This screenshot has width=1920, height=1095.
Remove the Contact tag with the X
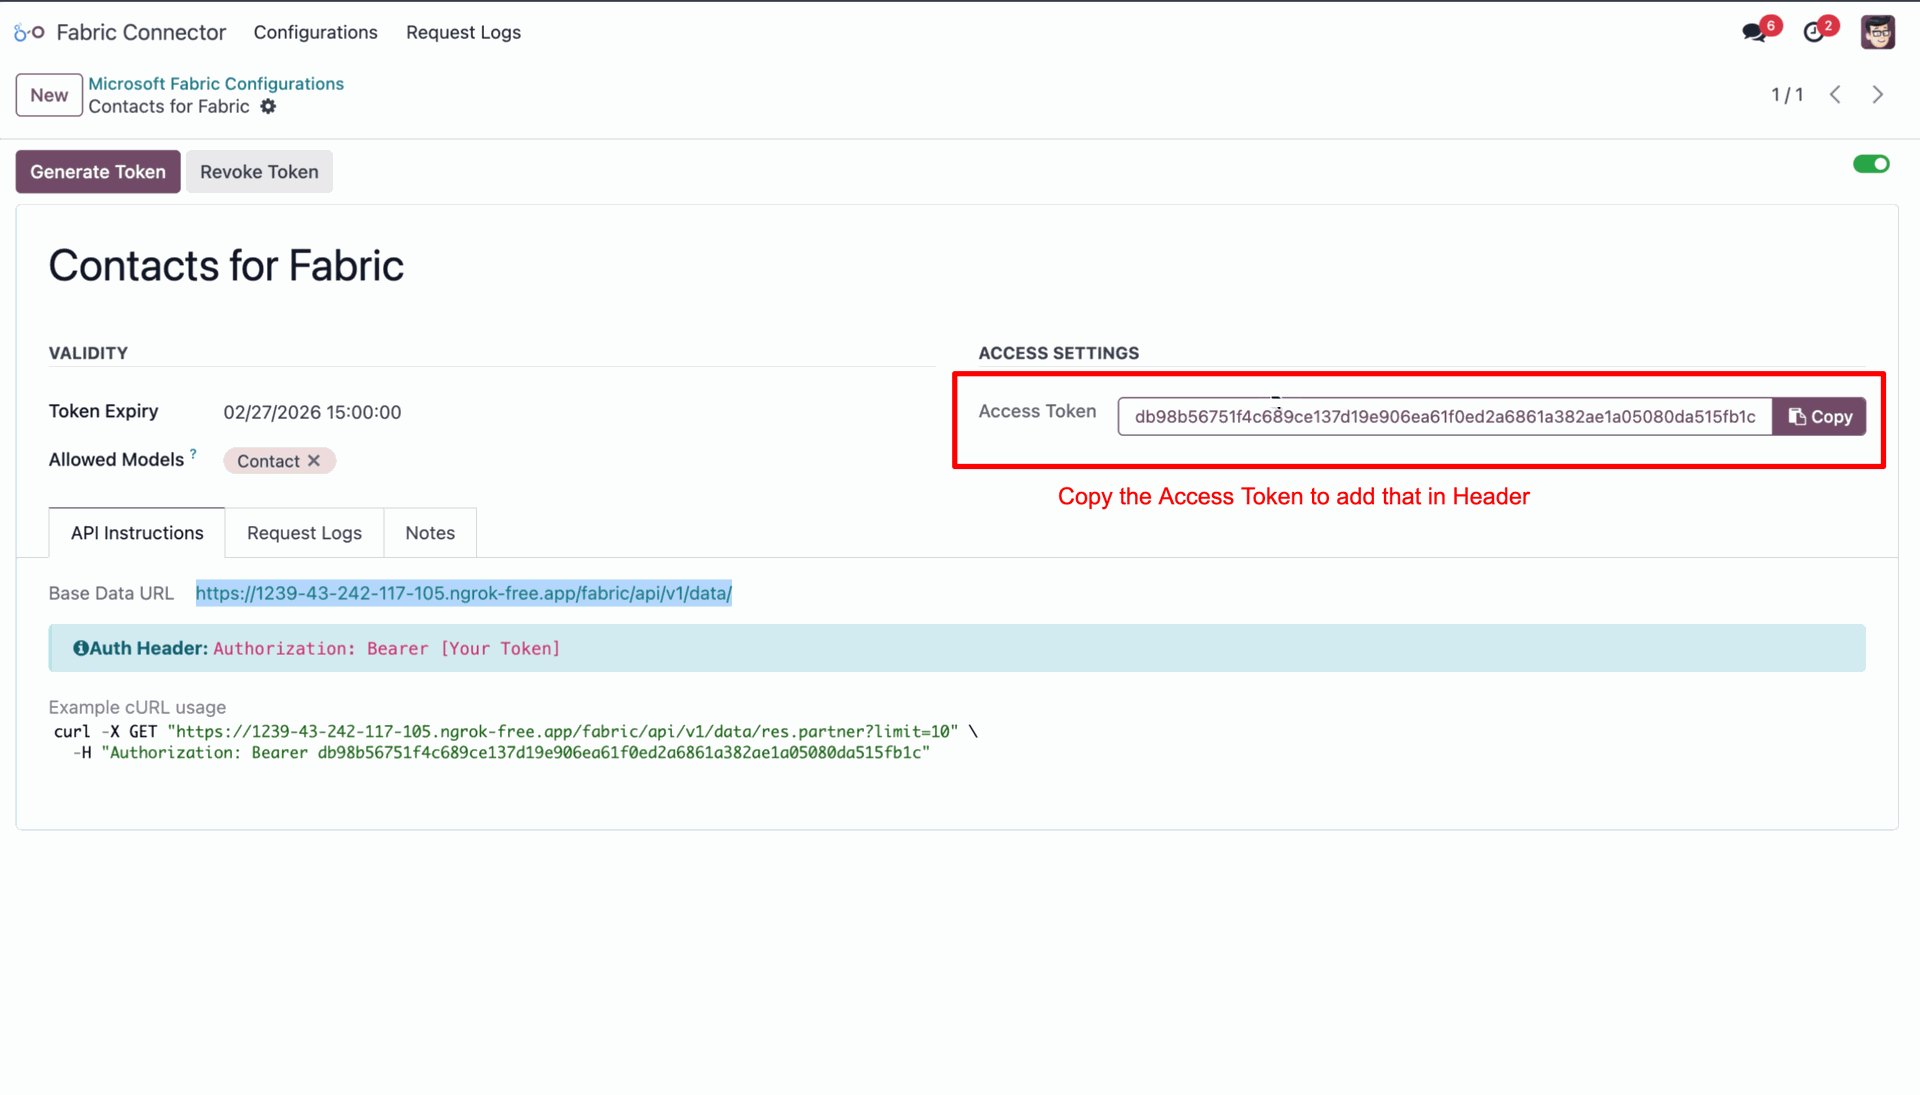314,461
